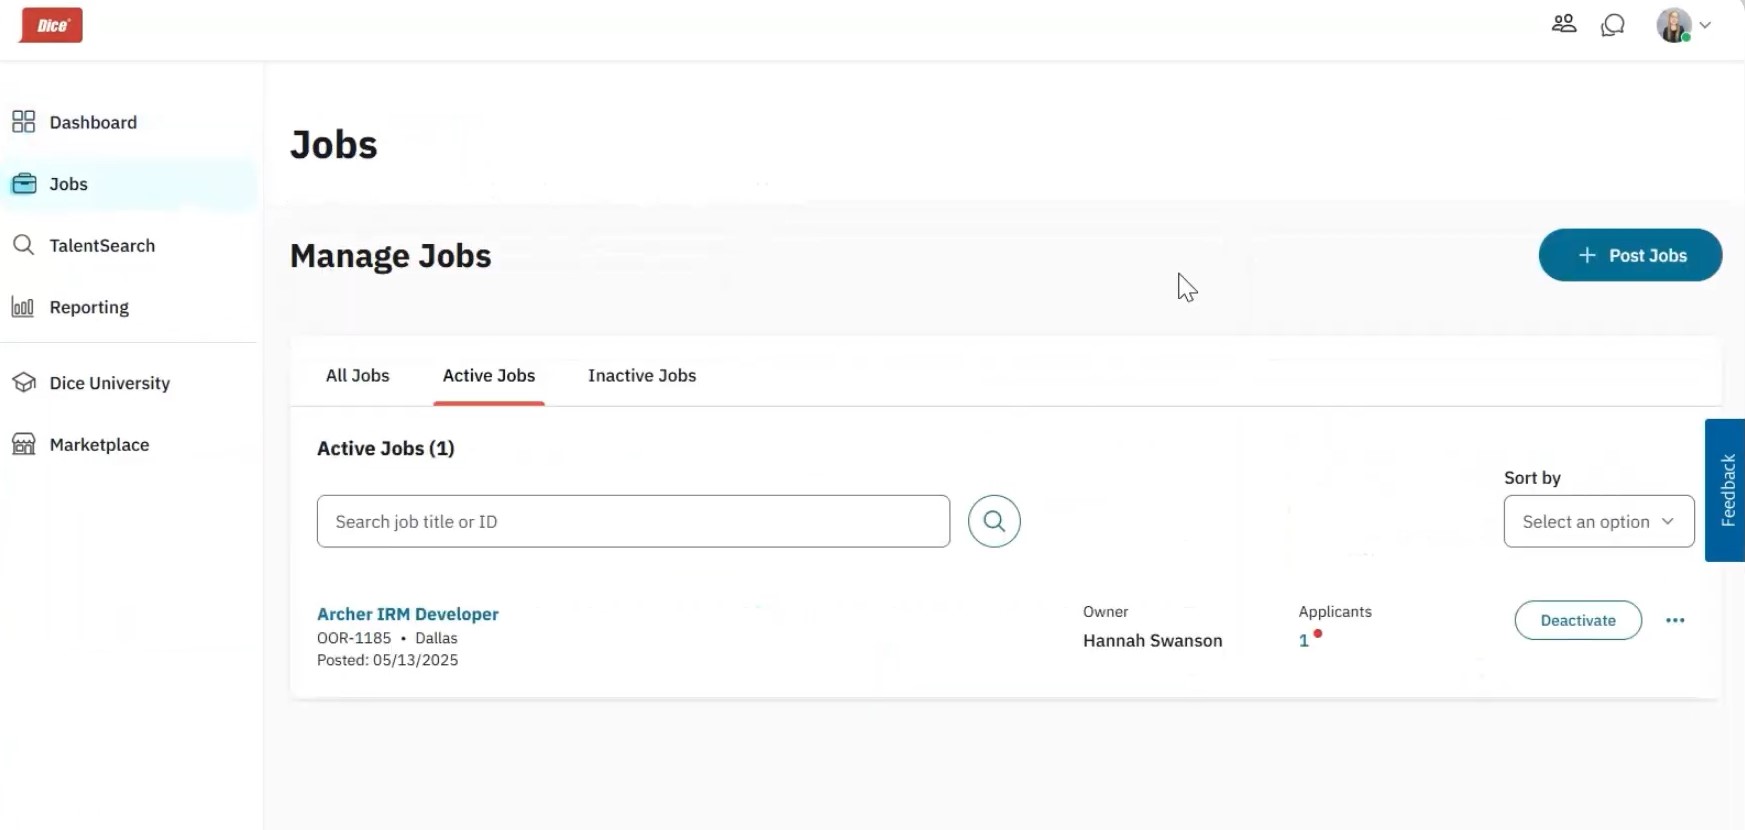
Task: Click the user profile avatar
Action: 1674,25
